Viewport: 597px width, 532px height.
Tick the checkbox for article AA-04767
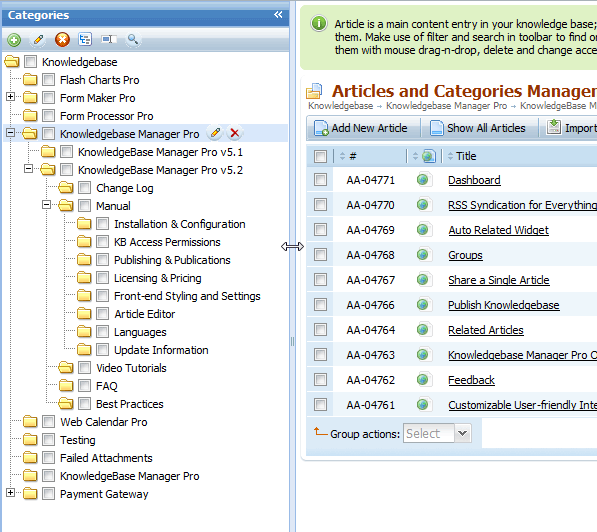pos(321,280)
